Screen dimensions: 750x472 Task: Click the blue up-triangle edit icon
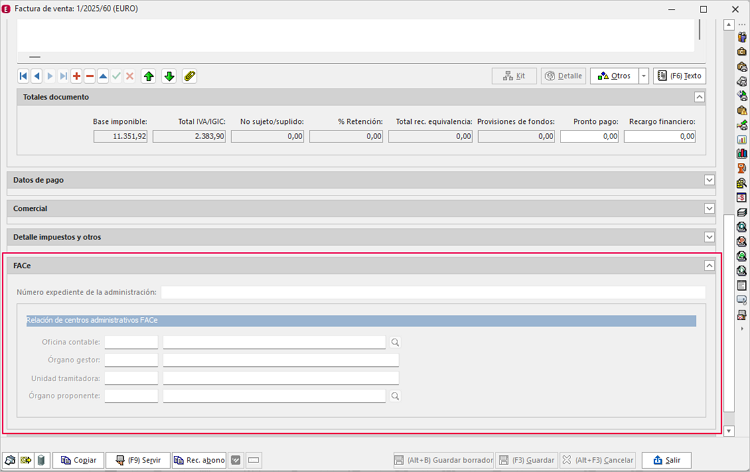coord(103,76)
